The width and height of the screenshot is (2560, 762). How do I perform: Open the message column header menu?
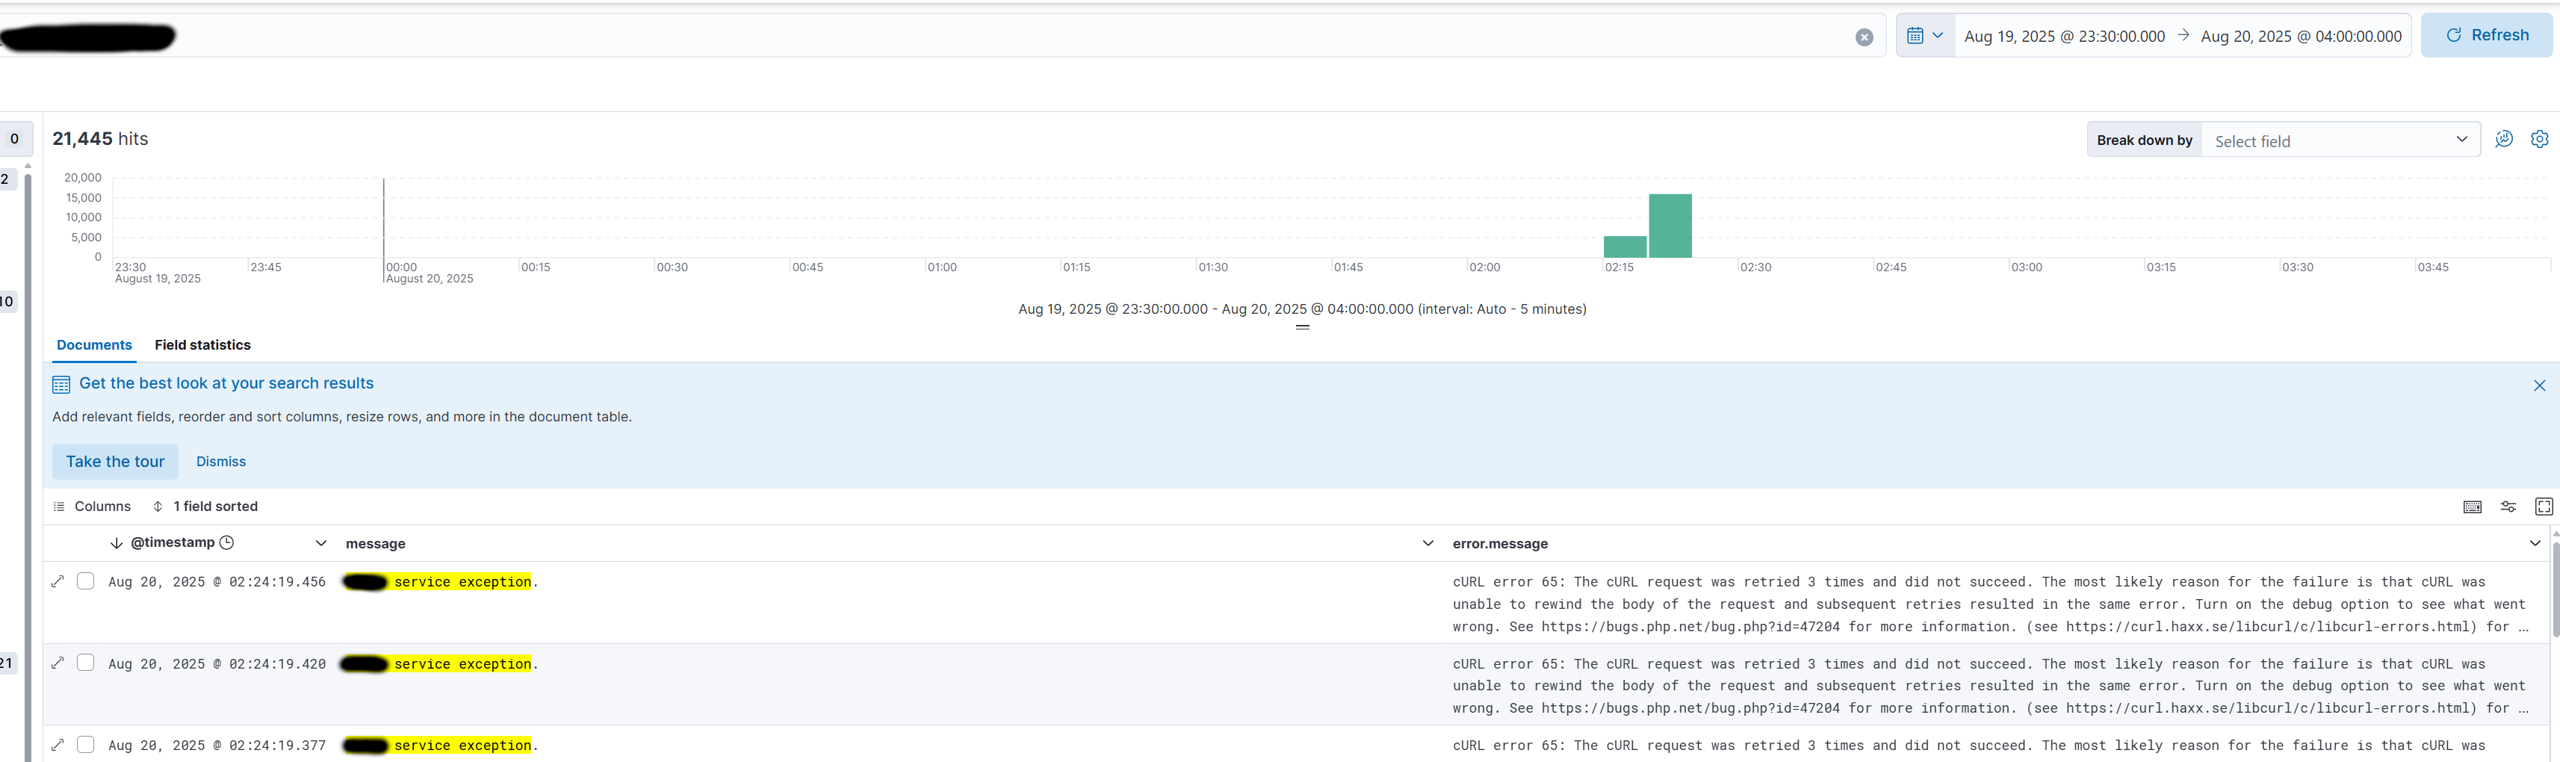tap(1427, 544)
